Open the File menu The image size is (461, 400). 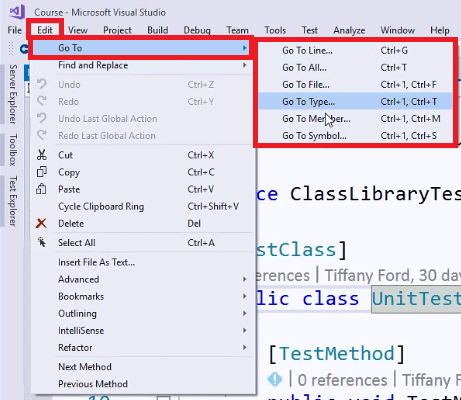15,30
